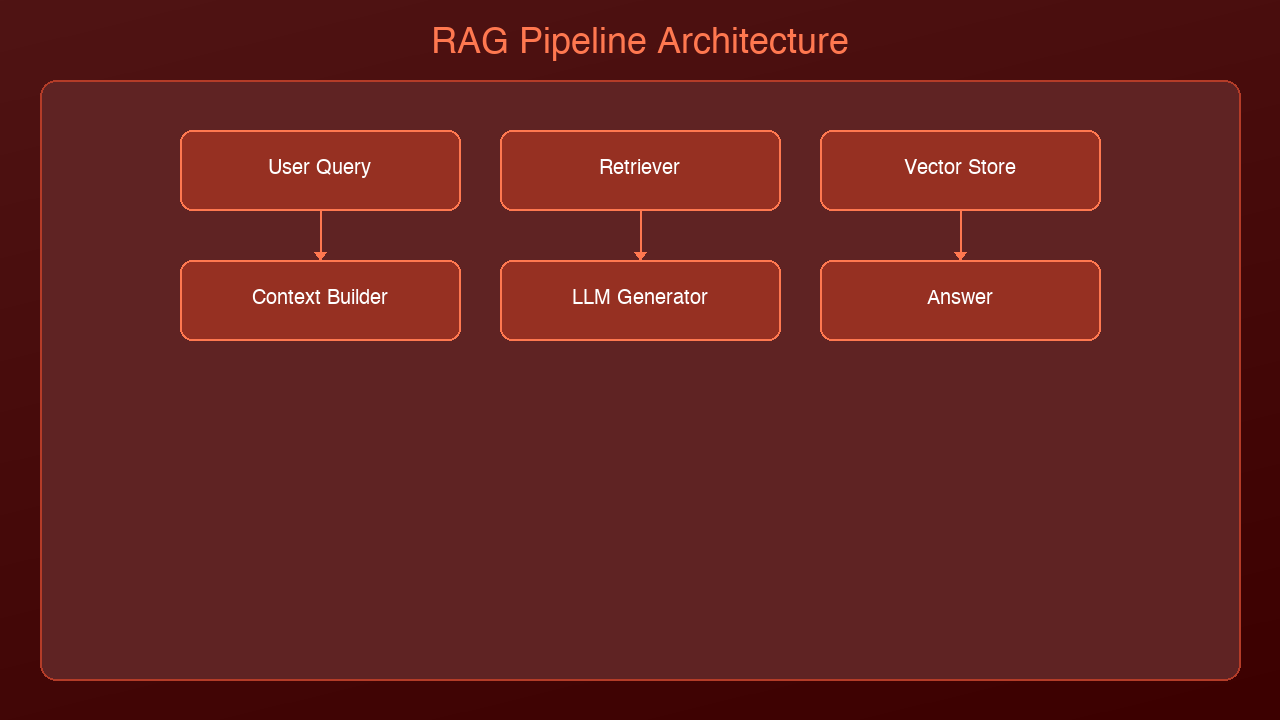Select the Answer node
This screenshot has height=720, width=1280.
[x=960, y=300]
